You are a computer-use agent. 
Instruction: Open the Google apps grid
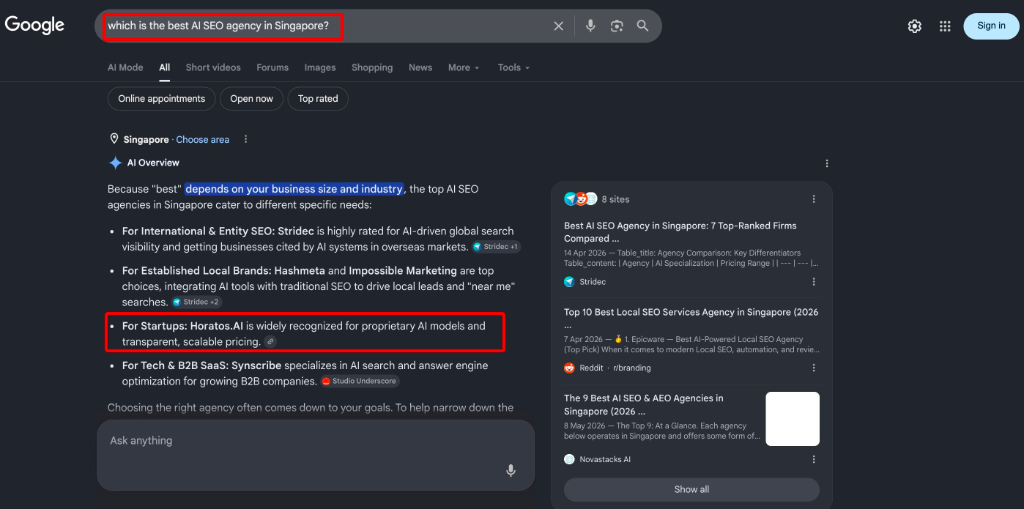tap(944, 26)
